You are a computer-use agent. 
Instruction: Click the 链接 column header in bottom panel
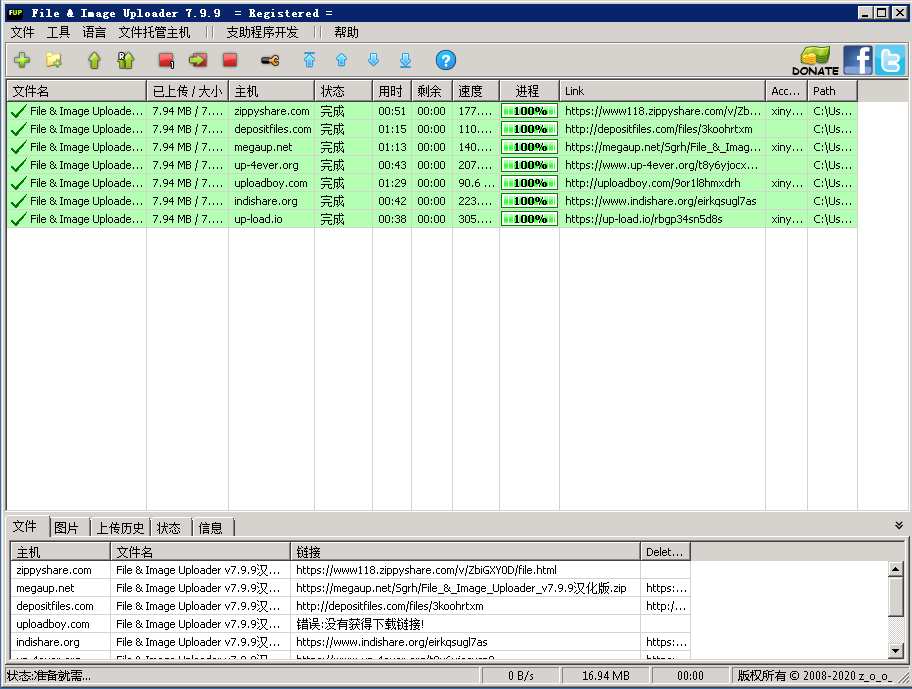465,552
